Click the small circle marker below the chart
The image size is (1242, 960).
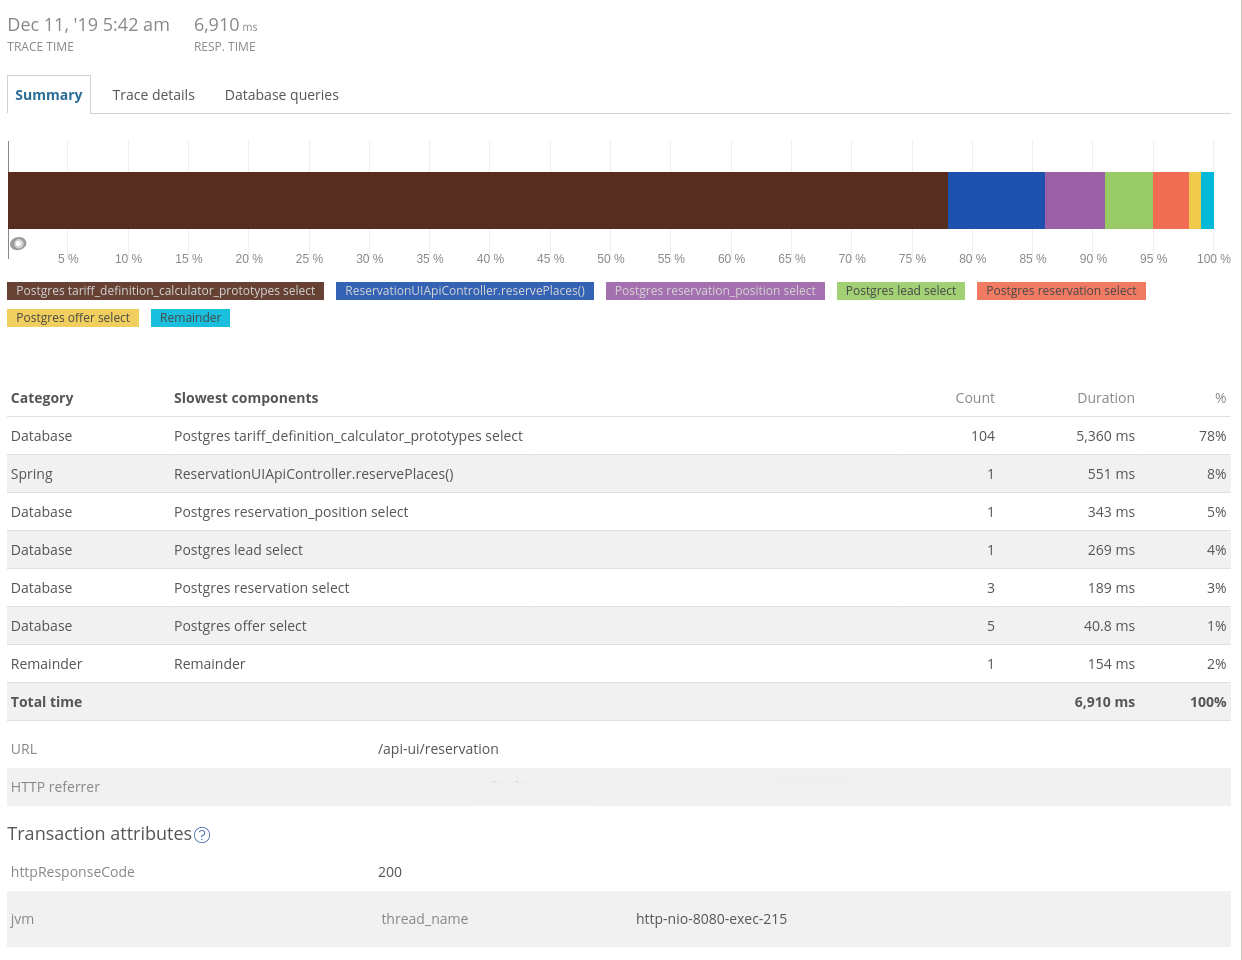click(x=18, y=243)
